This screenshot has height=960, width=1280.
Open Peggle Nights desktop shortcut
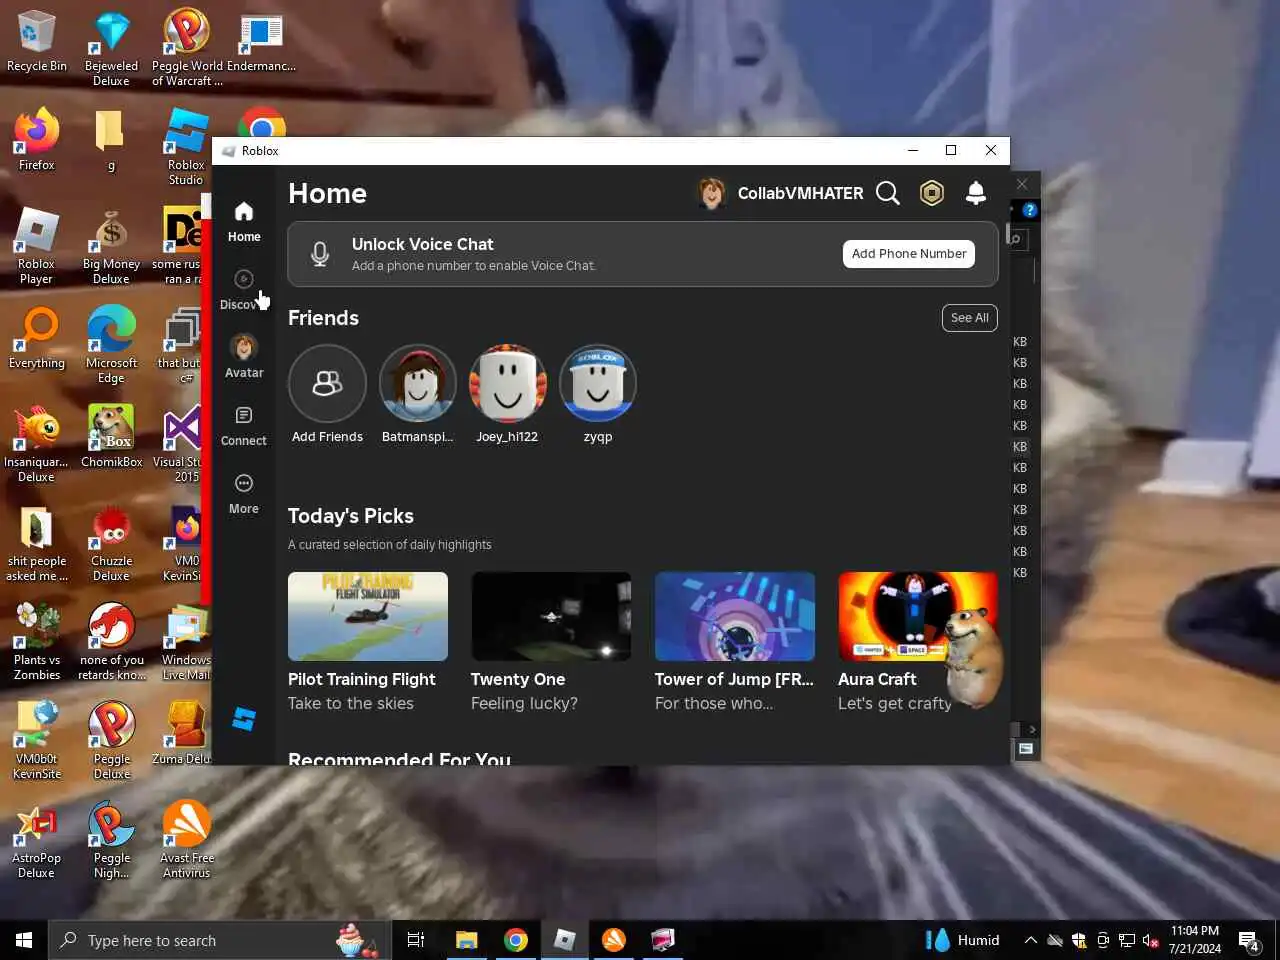112,840
